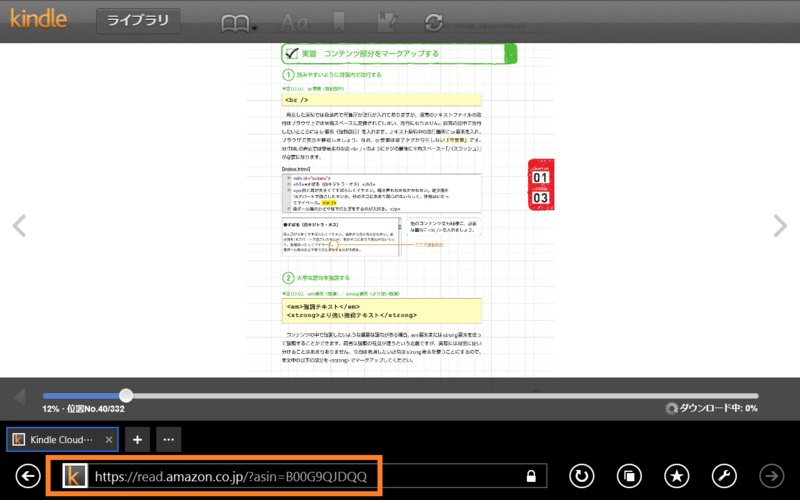Sync reading position with refresh icon
The image size is (800, 500).
point(434,22)
